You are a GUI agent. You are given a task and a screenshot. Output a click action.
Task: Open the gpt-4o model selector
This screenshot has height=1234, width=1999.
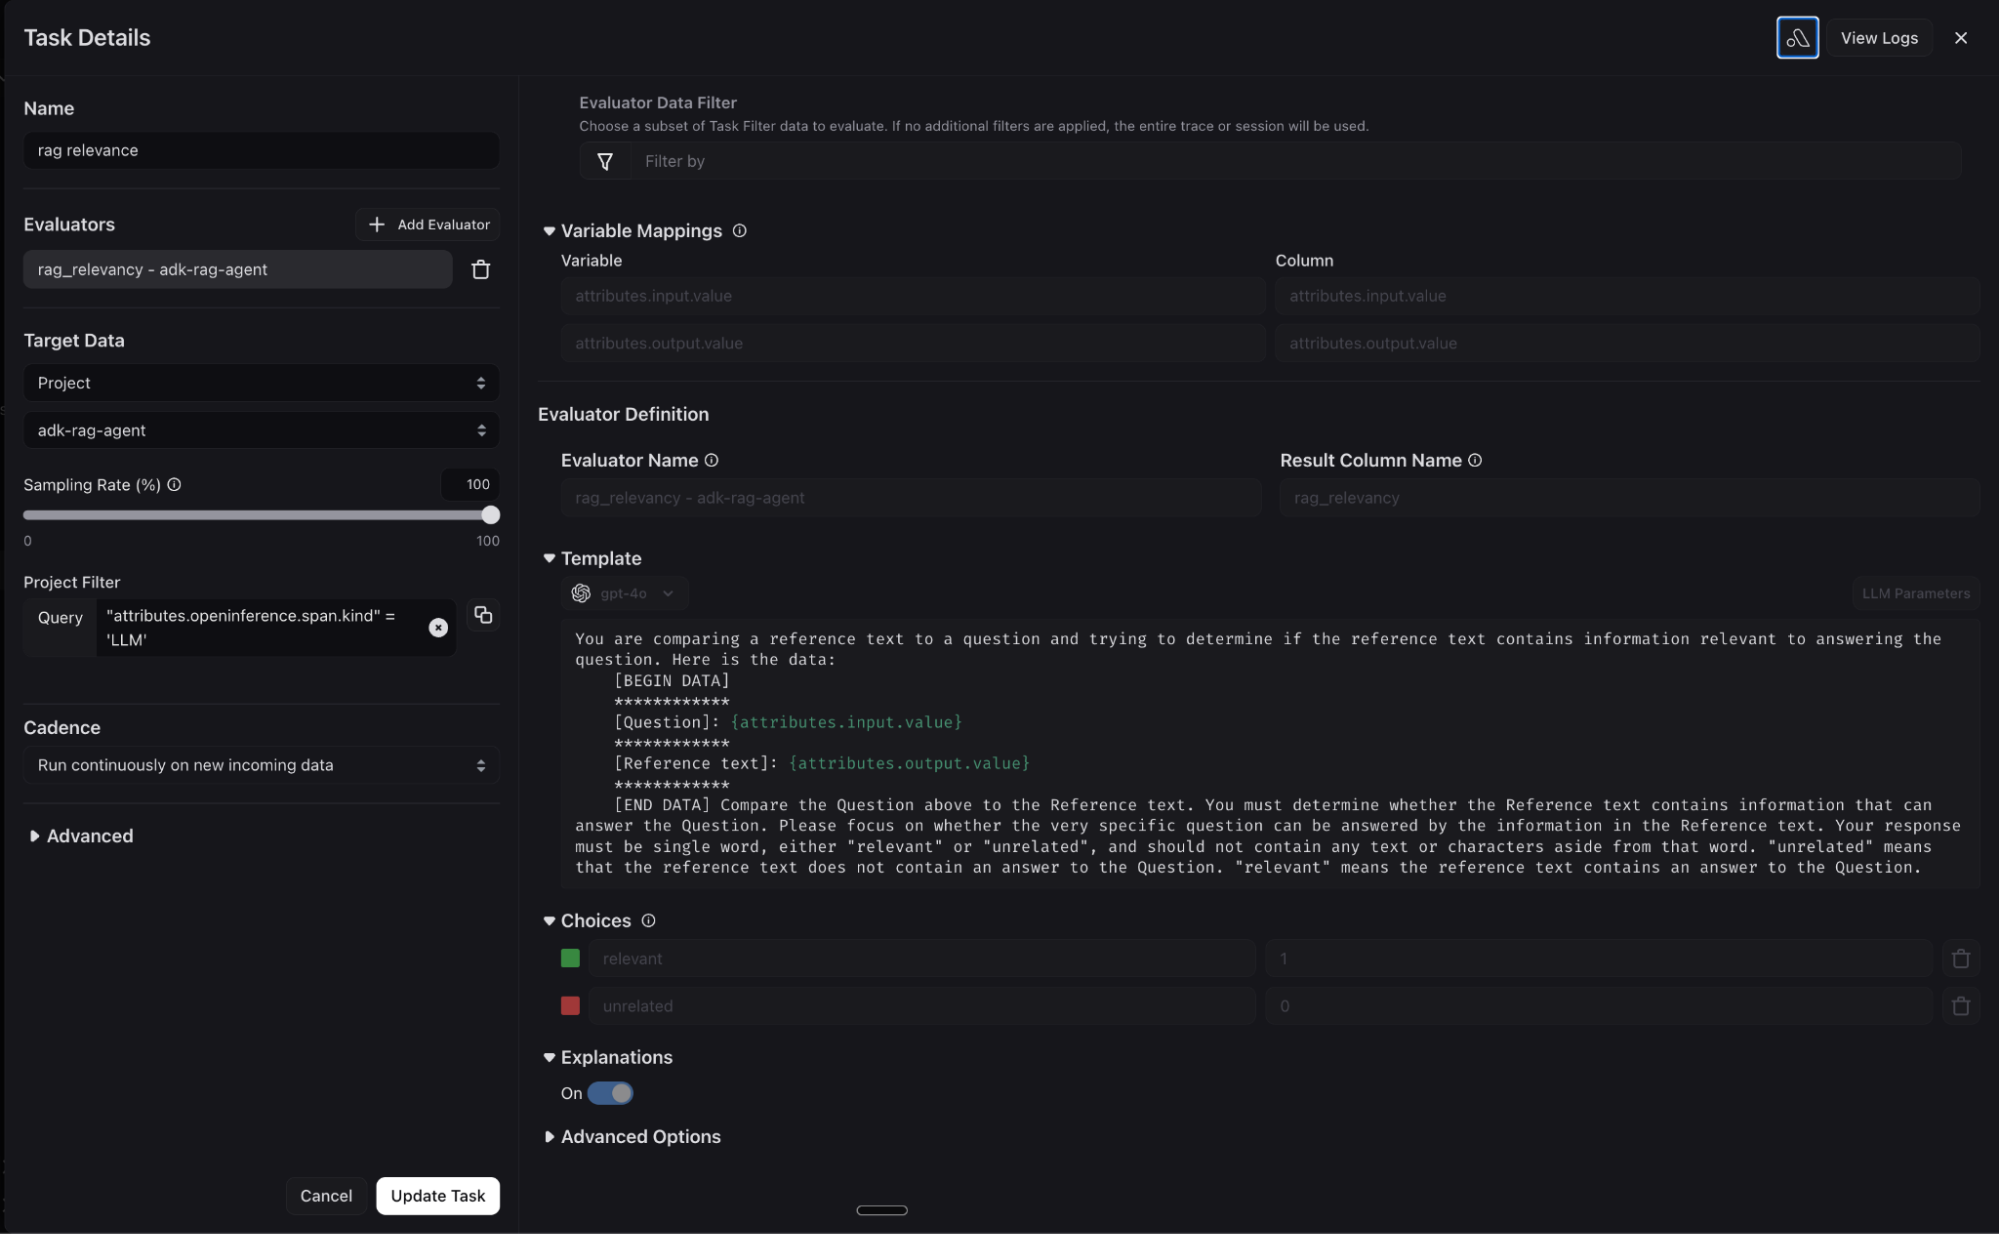click(x=624, y=593)
